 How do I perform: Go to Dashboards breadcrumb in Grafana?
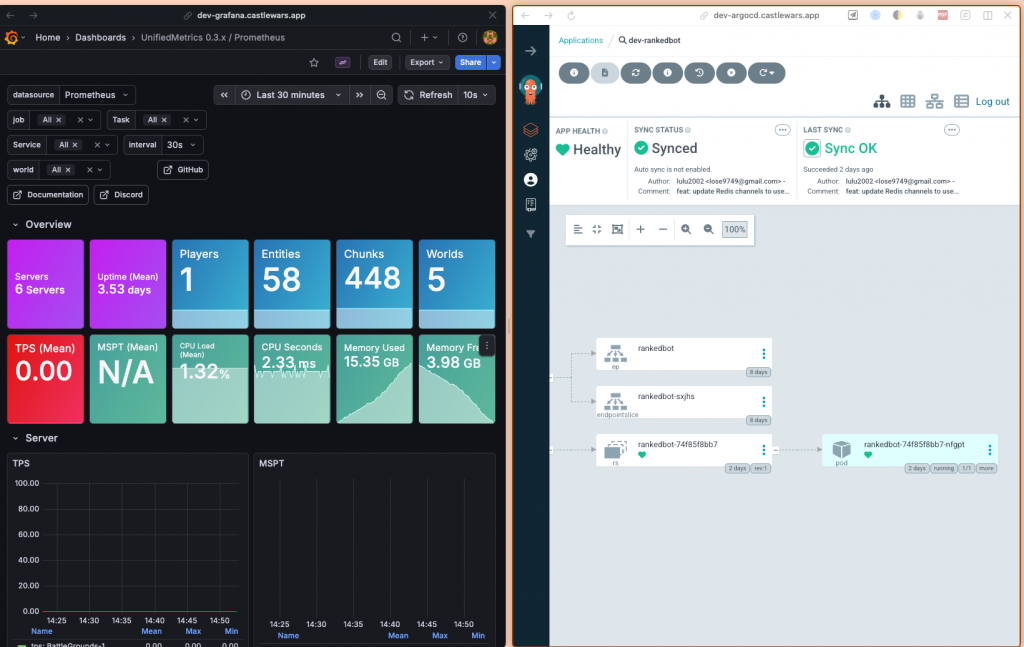[x=101, y=38]
